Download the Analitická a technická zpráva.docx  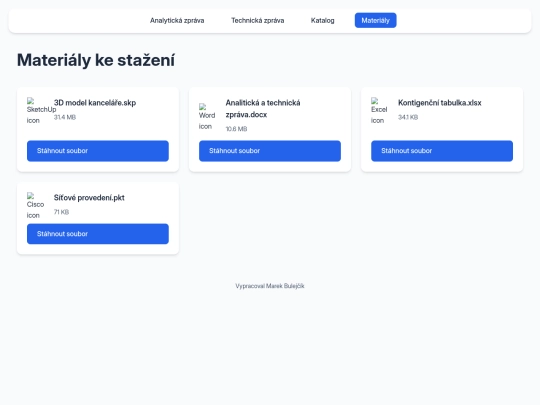pos(270,151)
